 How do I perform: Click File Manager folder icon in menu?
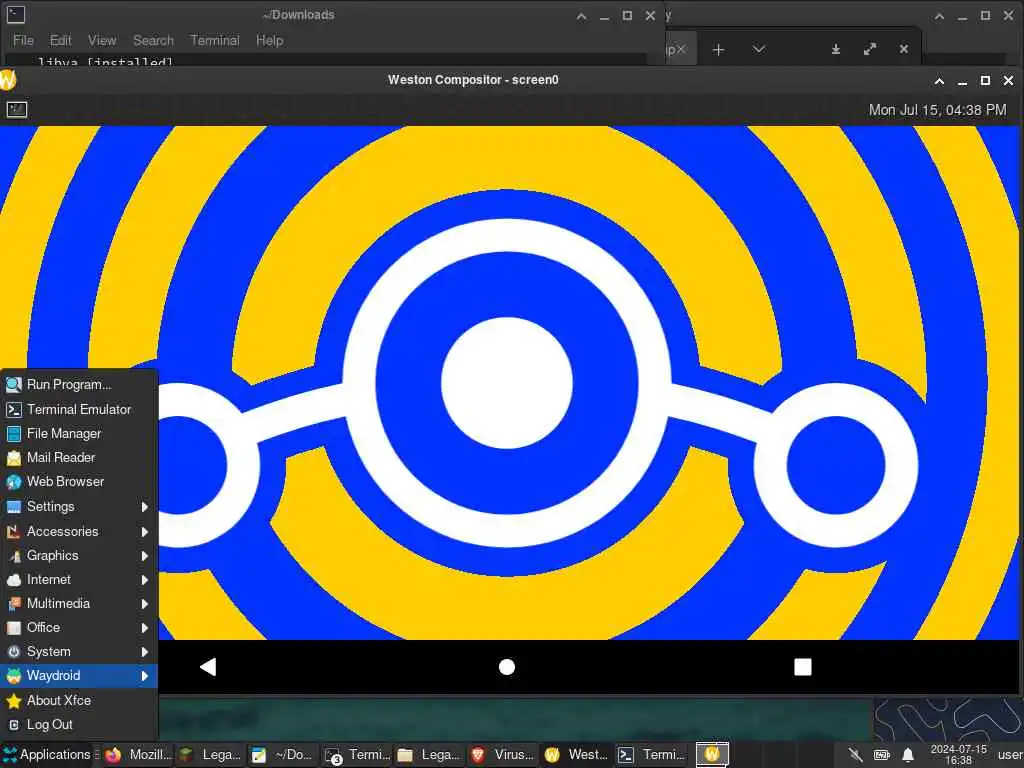click(x=14, y=434)
